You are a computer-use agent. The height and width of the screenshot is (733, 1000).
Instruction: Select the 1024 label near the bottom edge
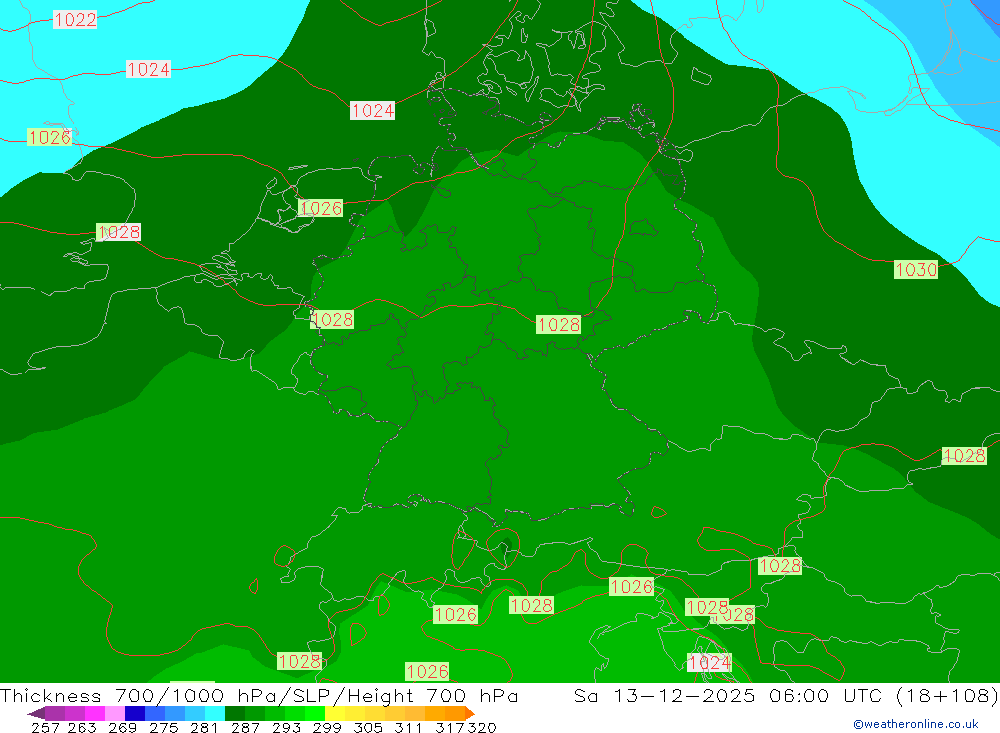click(709, 663)
